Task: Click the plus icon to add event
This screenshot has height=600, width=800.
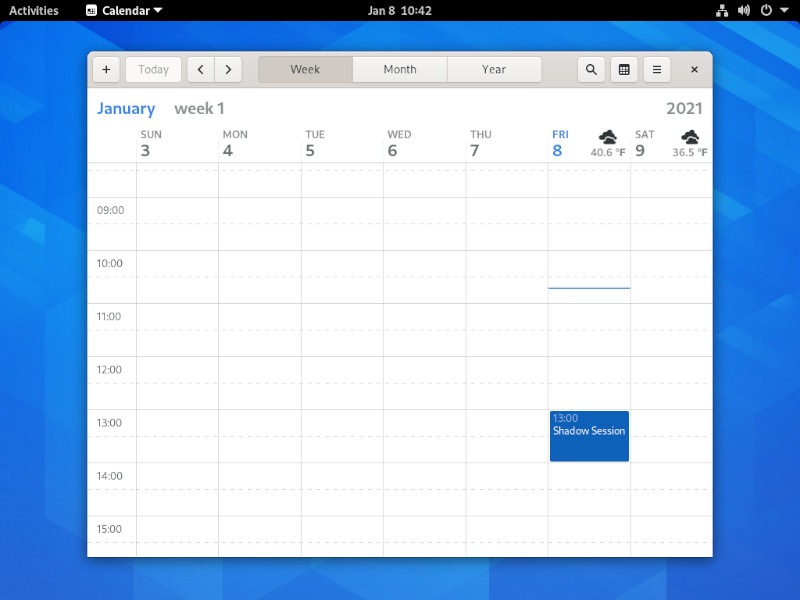Action: tap(106, 69)
